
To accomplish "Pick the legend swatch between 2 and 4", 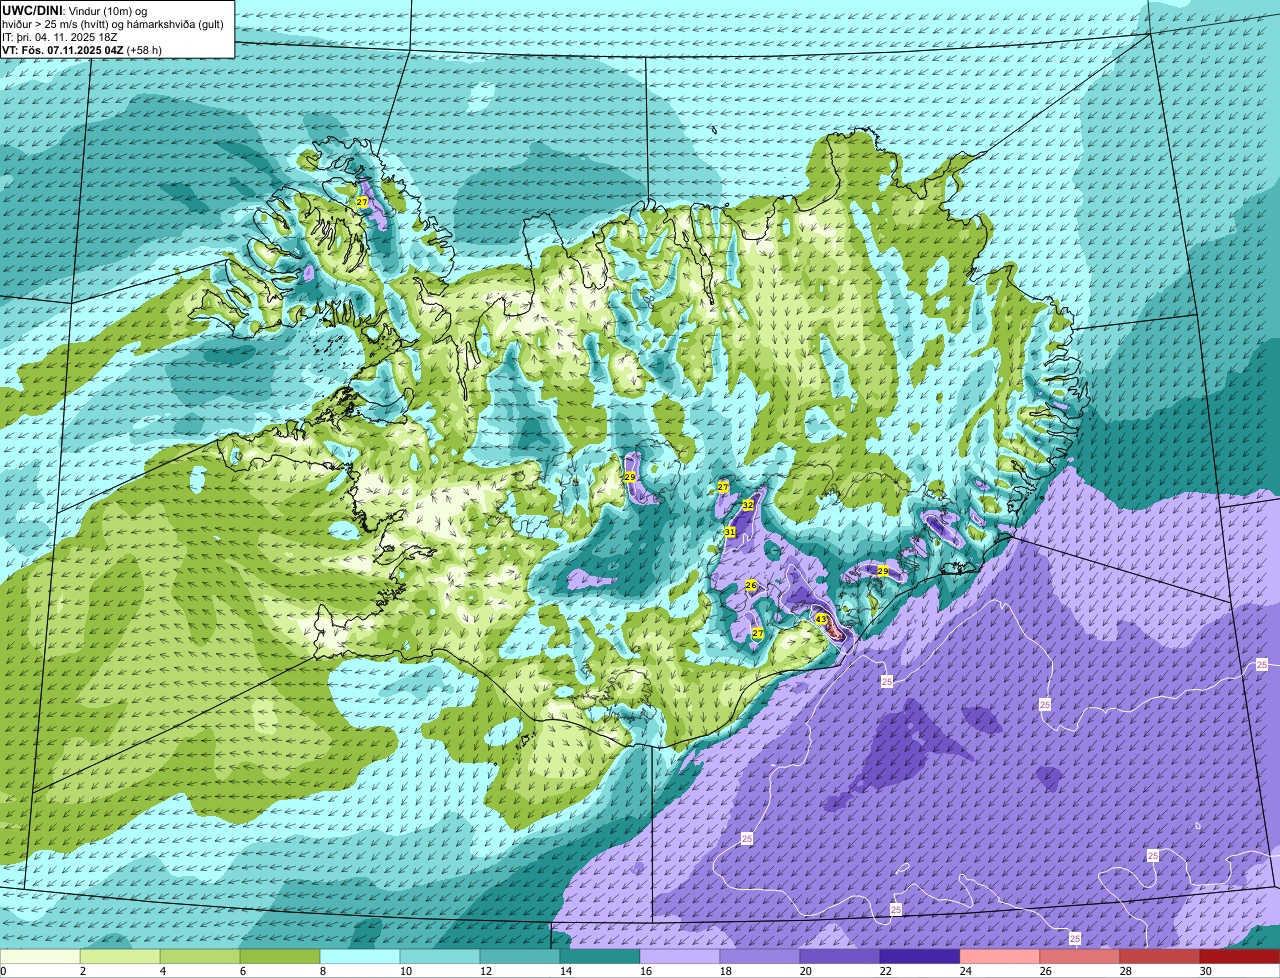I will (120, 957).
